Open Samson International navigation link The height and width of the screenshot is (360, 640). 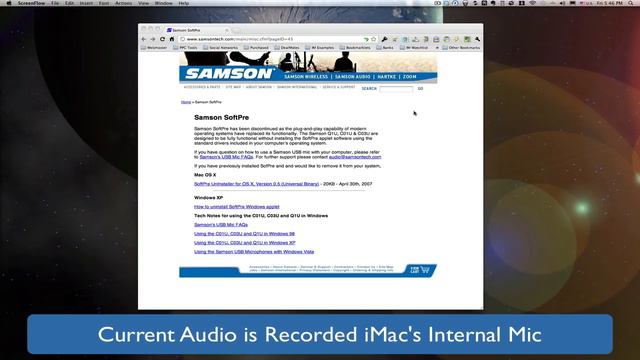tap(297, 87)
